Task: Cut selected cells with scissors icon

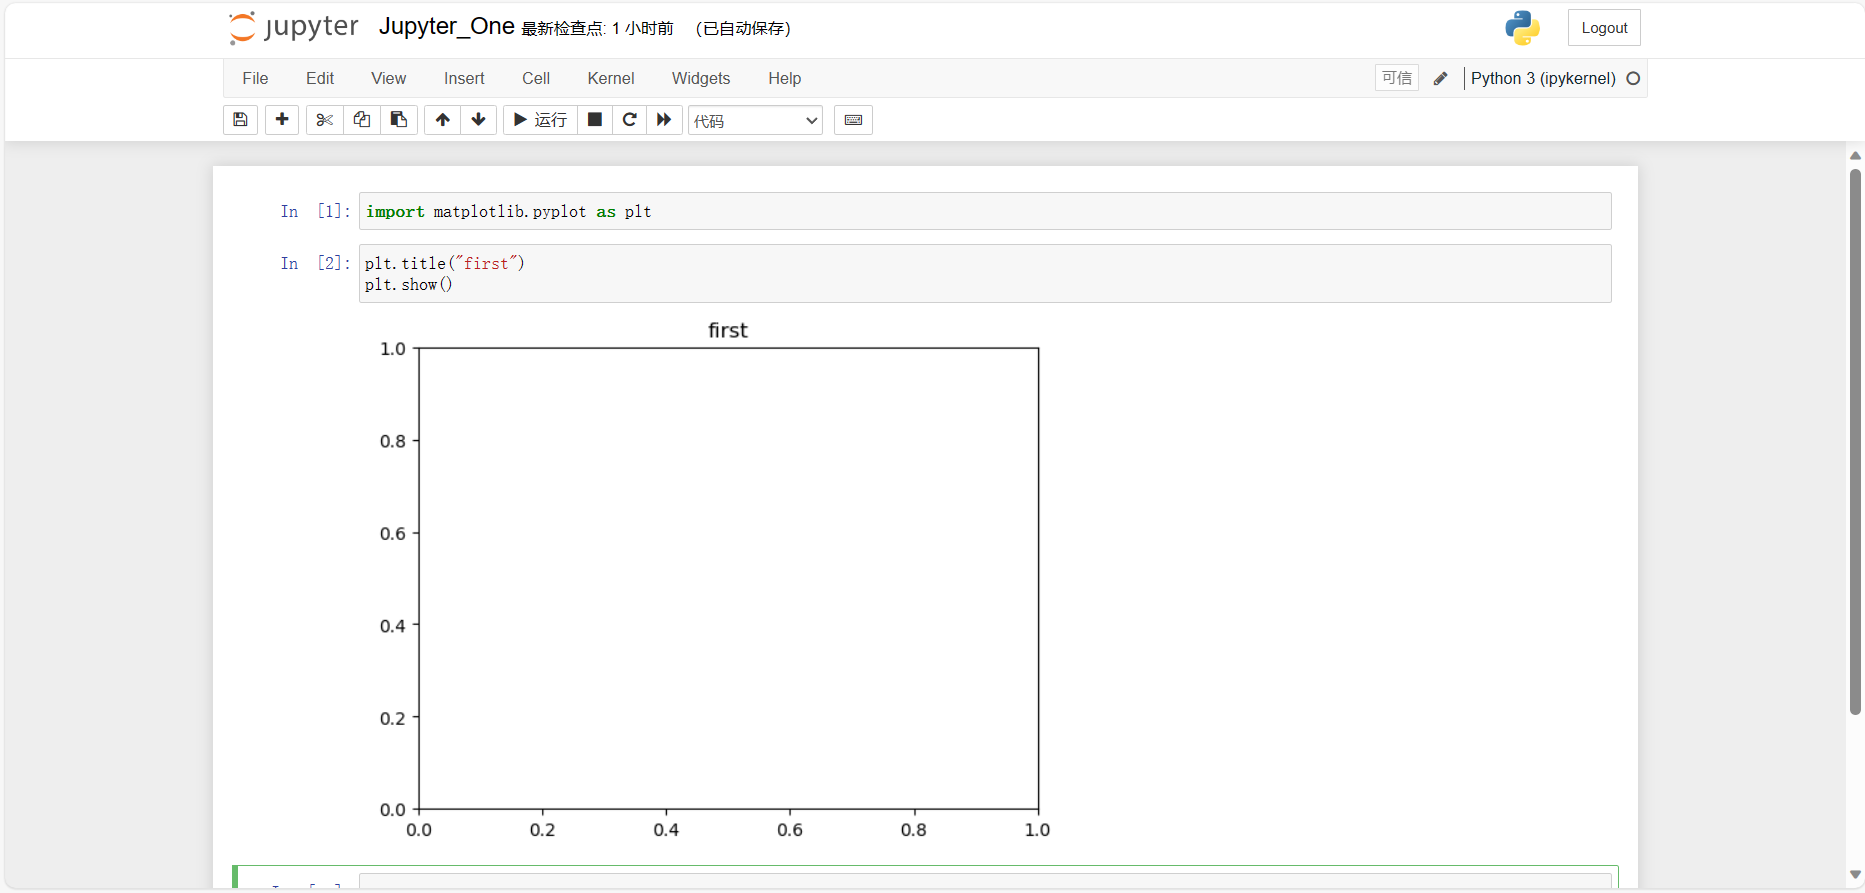Action: coord(324,120)
